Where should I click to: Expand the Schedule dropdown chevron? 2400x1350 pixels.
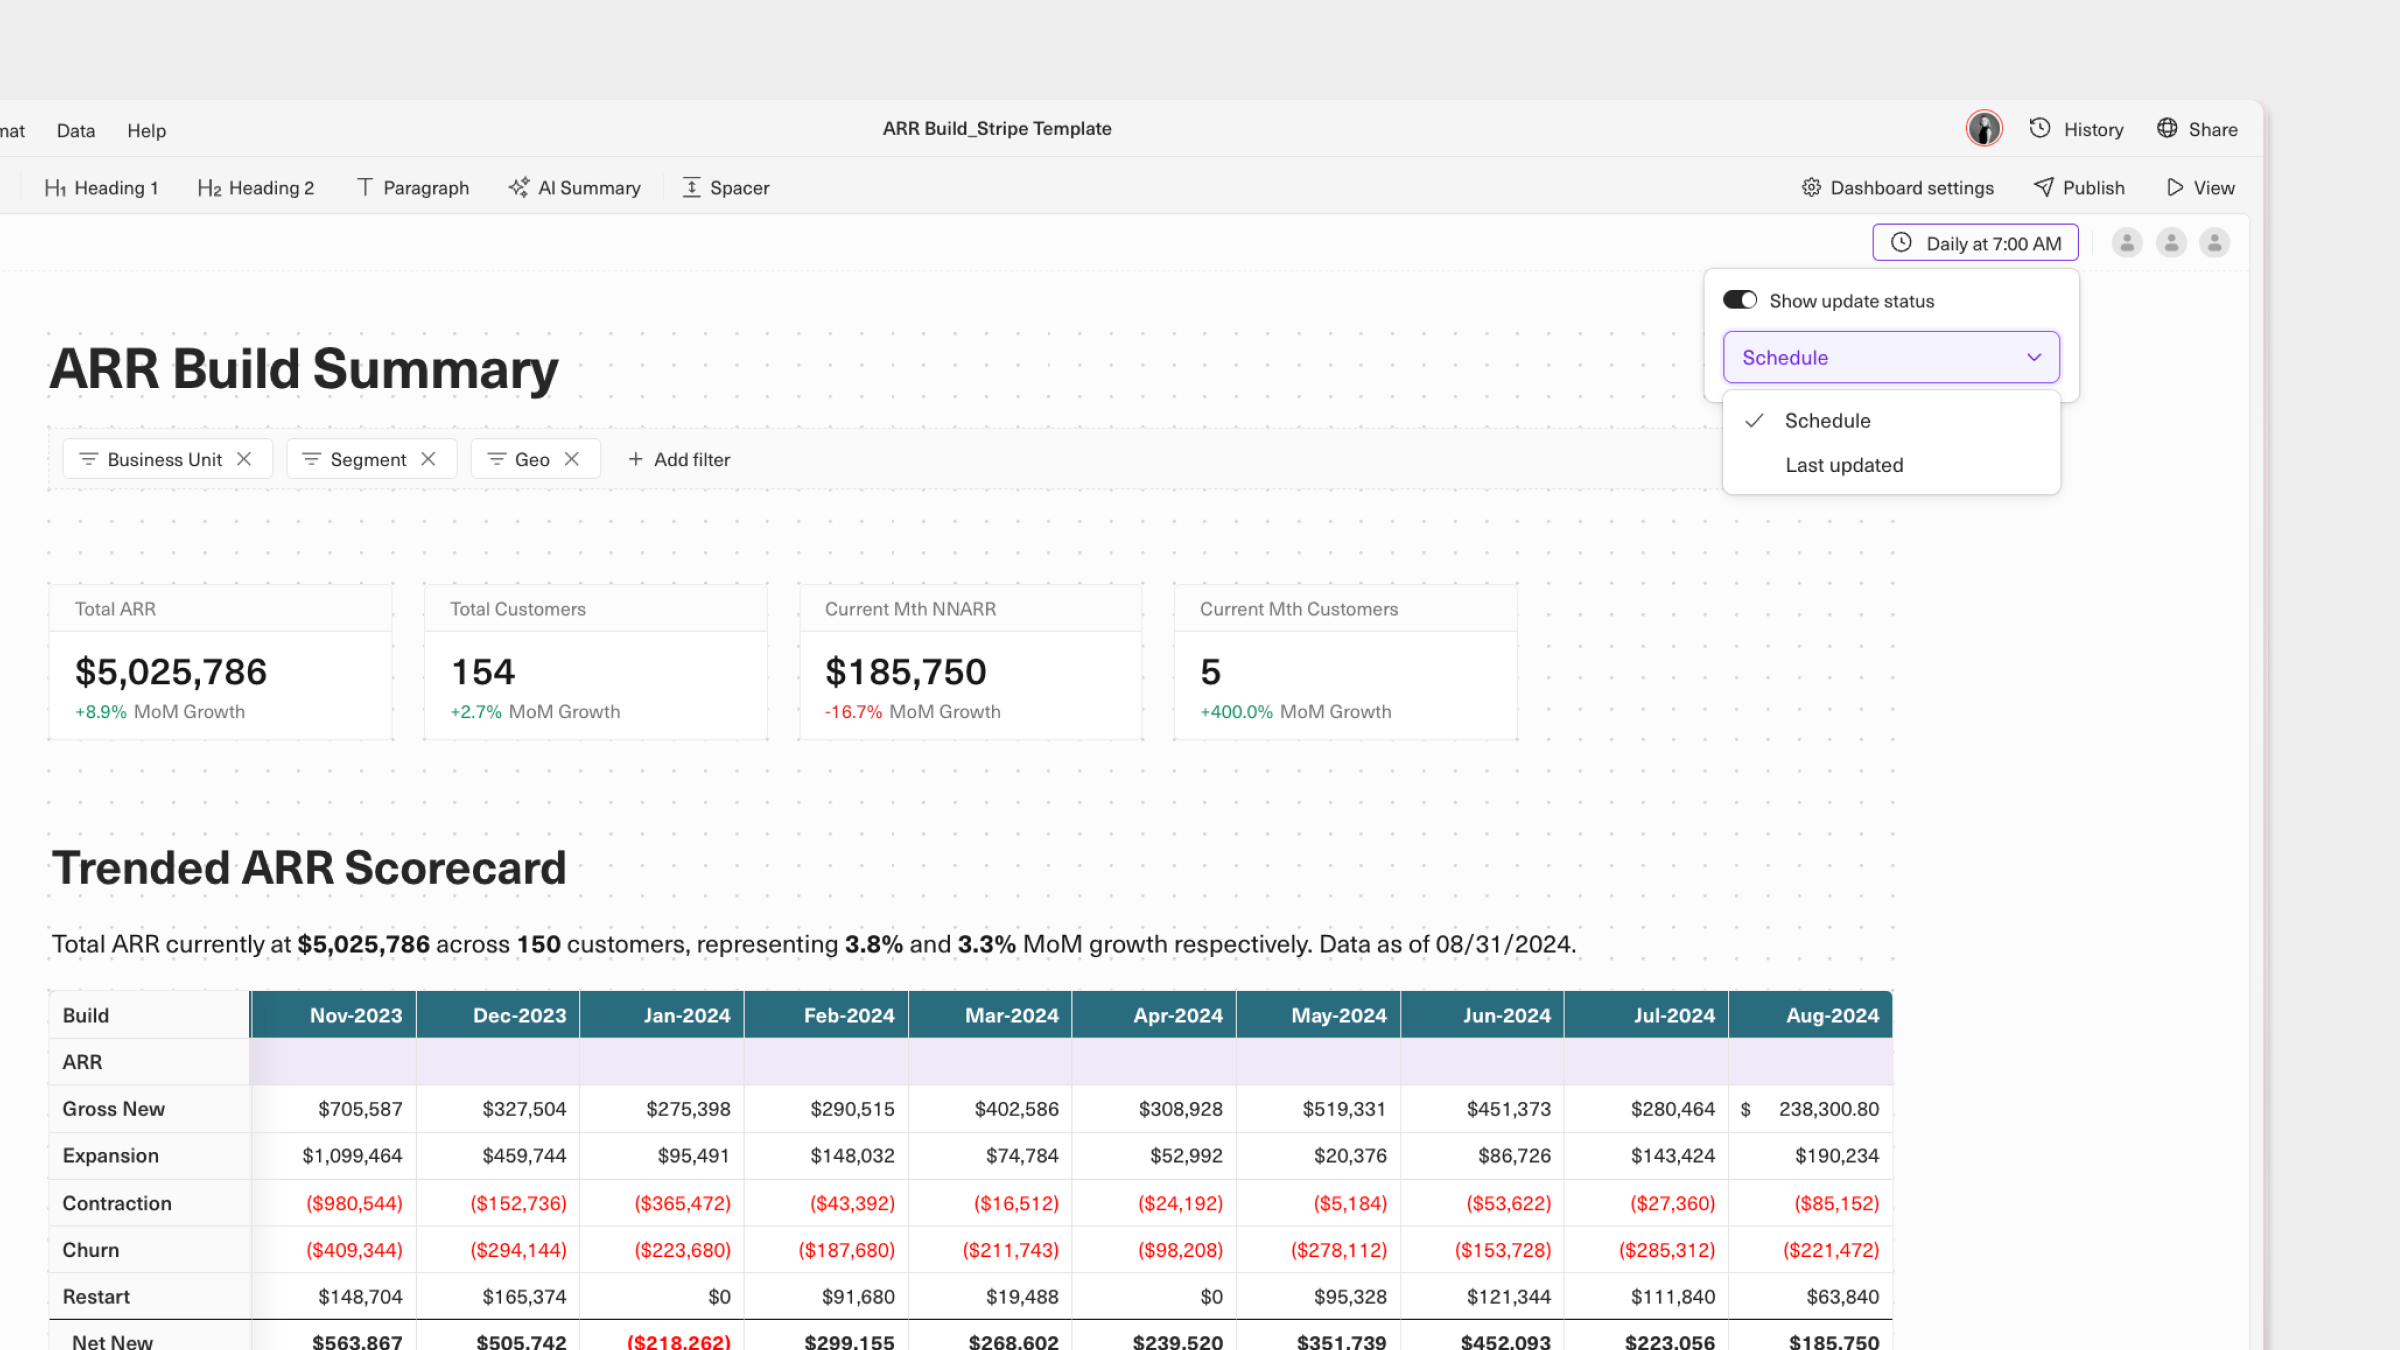click(2034, 358)
